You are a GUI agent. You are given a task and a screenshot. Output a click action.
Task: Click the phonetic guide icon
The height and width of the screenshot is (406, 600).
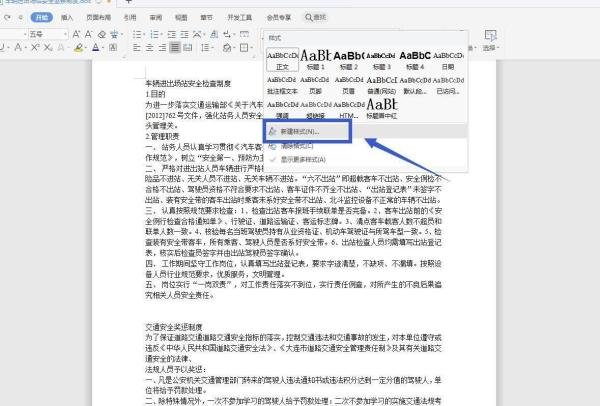tap(114, 34)
